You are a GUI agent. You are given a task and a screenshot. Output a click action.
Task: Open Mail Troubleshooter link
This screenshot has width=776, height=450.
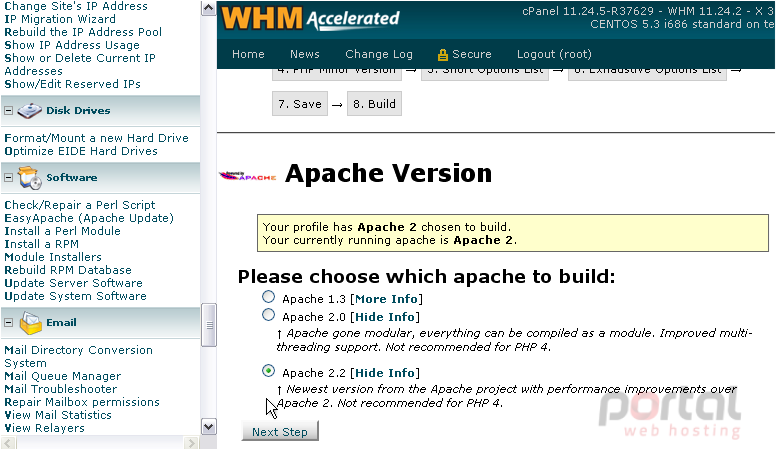click(61, 389)
